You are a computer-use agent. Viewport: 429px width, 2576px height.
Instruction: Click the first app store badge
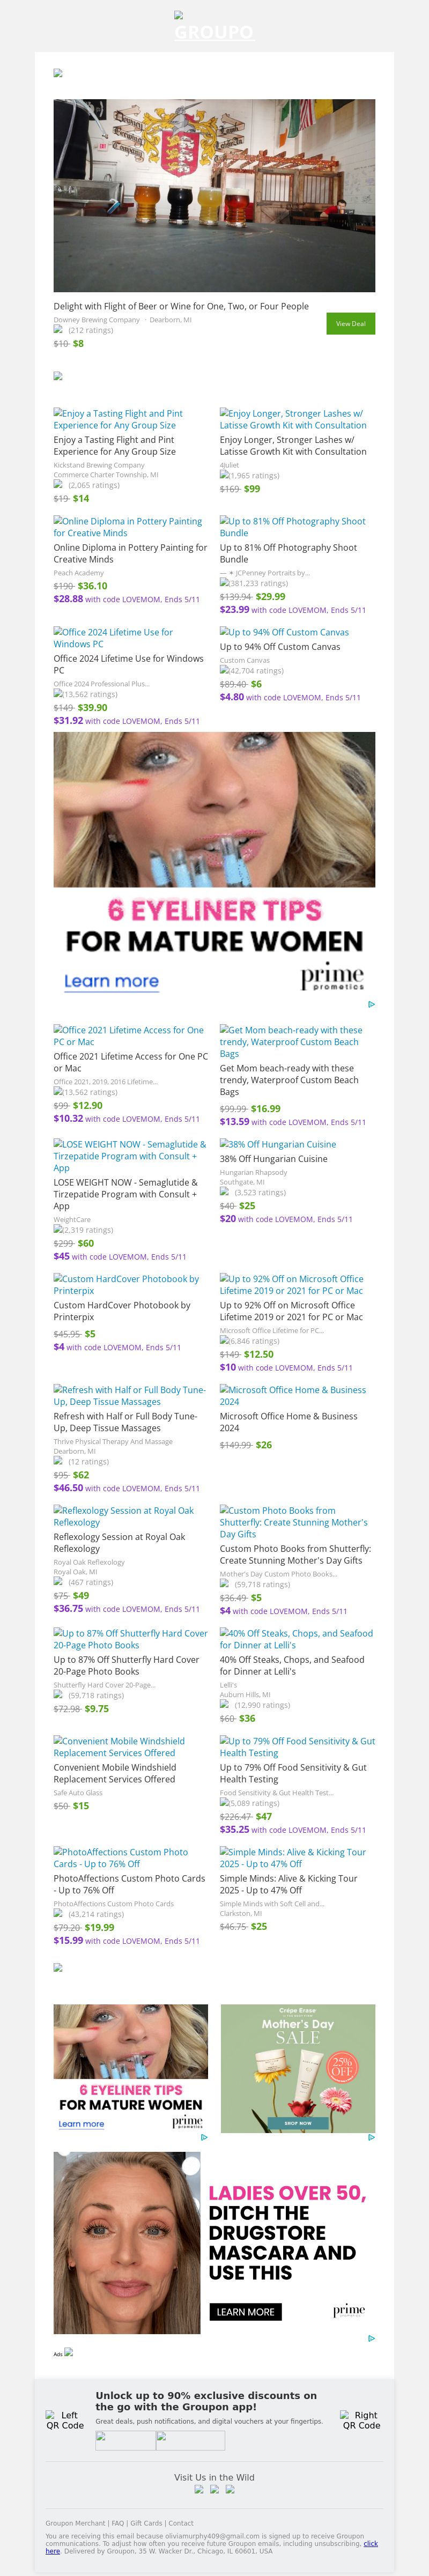pyautogui.click(x=125, y=2441)
